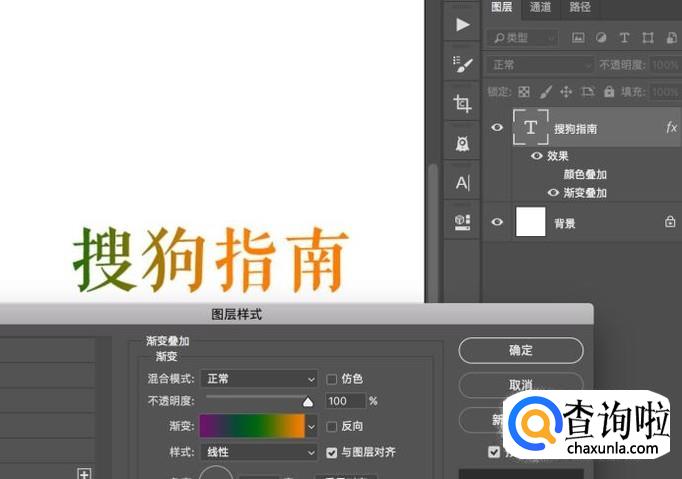The height and width of the screenshot is (479, 682).
Task: Click the lock icon on 背景 layer
Action: [670, 221]
